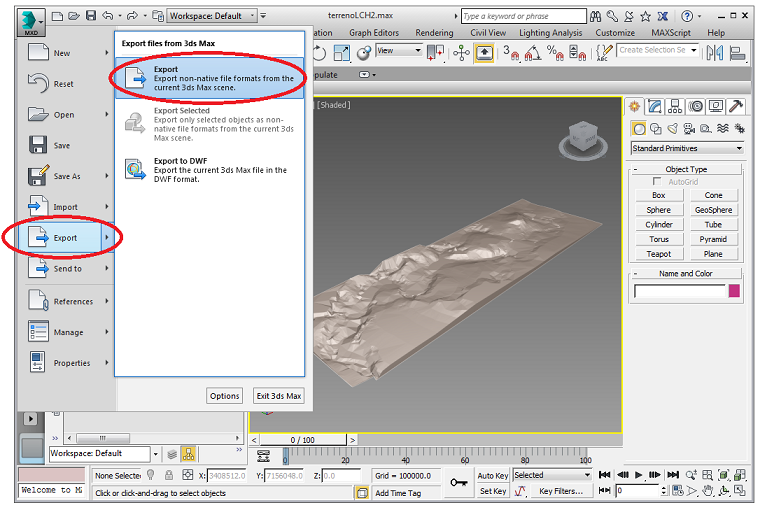The width and height of the screenshot is (760, 510).
Task: Select the Cameras category icon
Action: click(689, 129)
